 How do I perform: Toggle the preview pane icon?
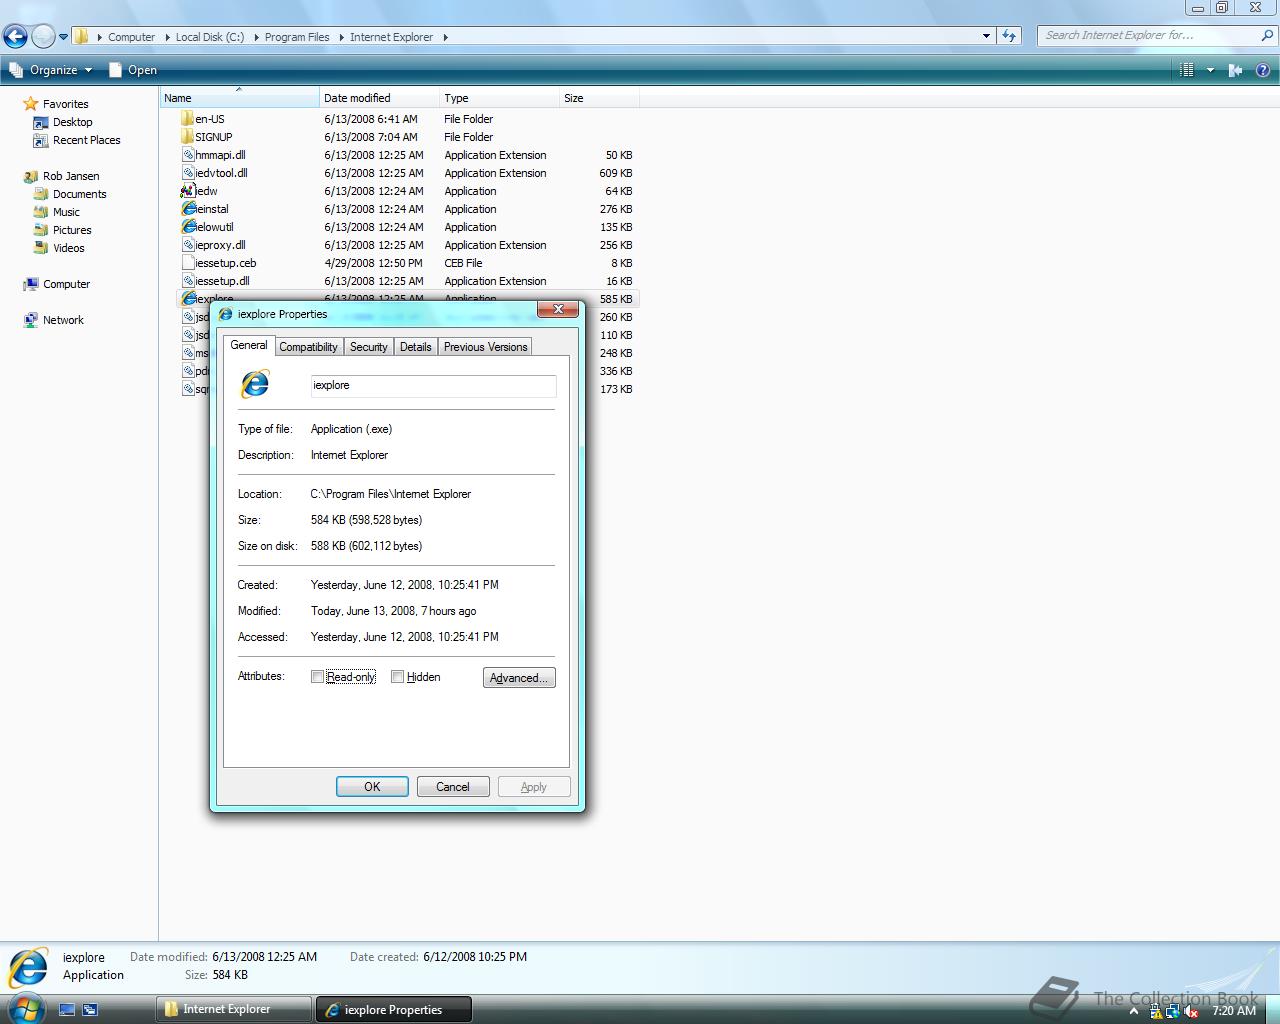click(1235, 70)
